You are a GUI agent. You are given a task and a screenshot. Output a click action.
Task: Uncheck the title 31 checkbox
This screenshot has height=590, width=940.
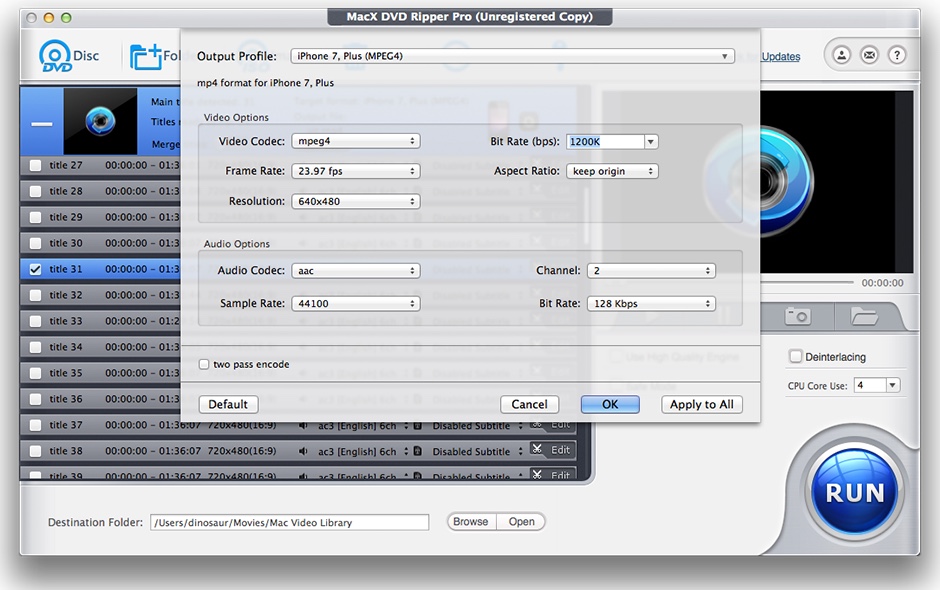pos(35,269)
